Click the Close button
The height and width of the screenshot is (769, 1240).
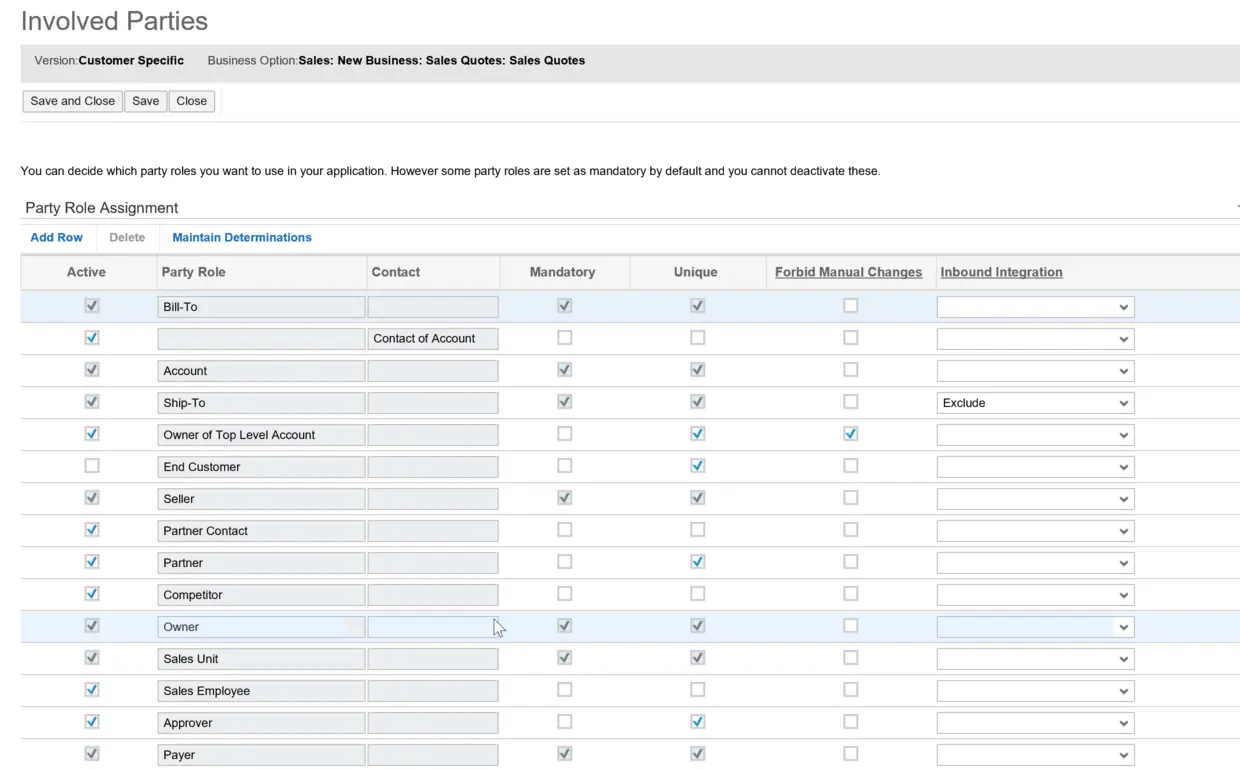191,101
